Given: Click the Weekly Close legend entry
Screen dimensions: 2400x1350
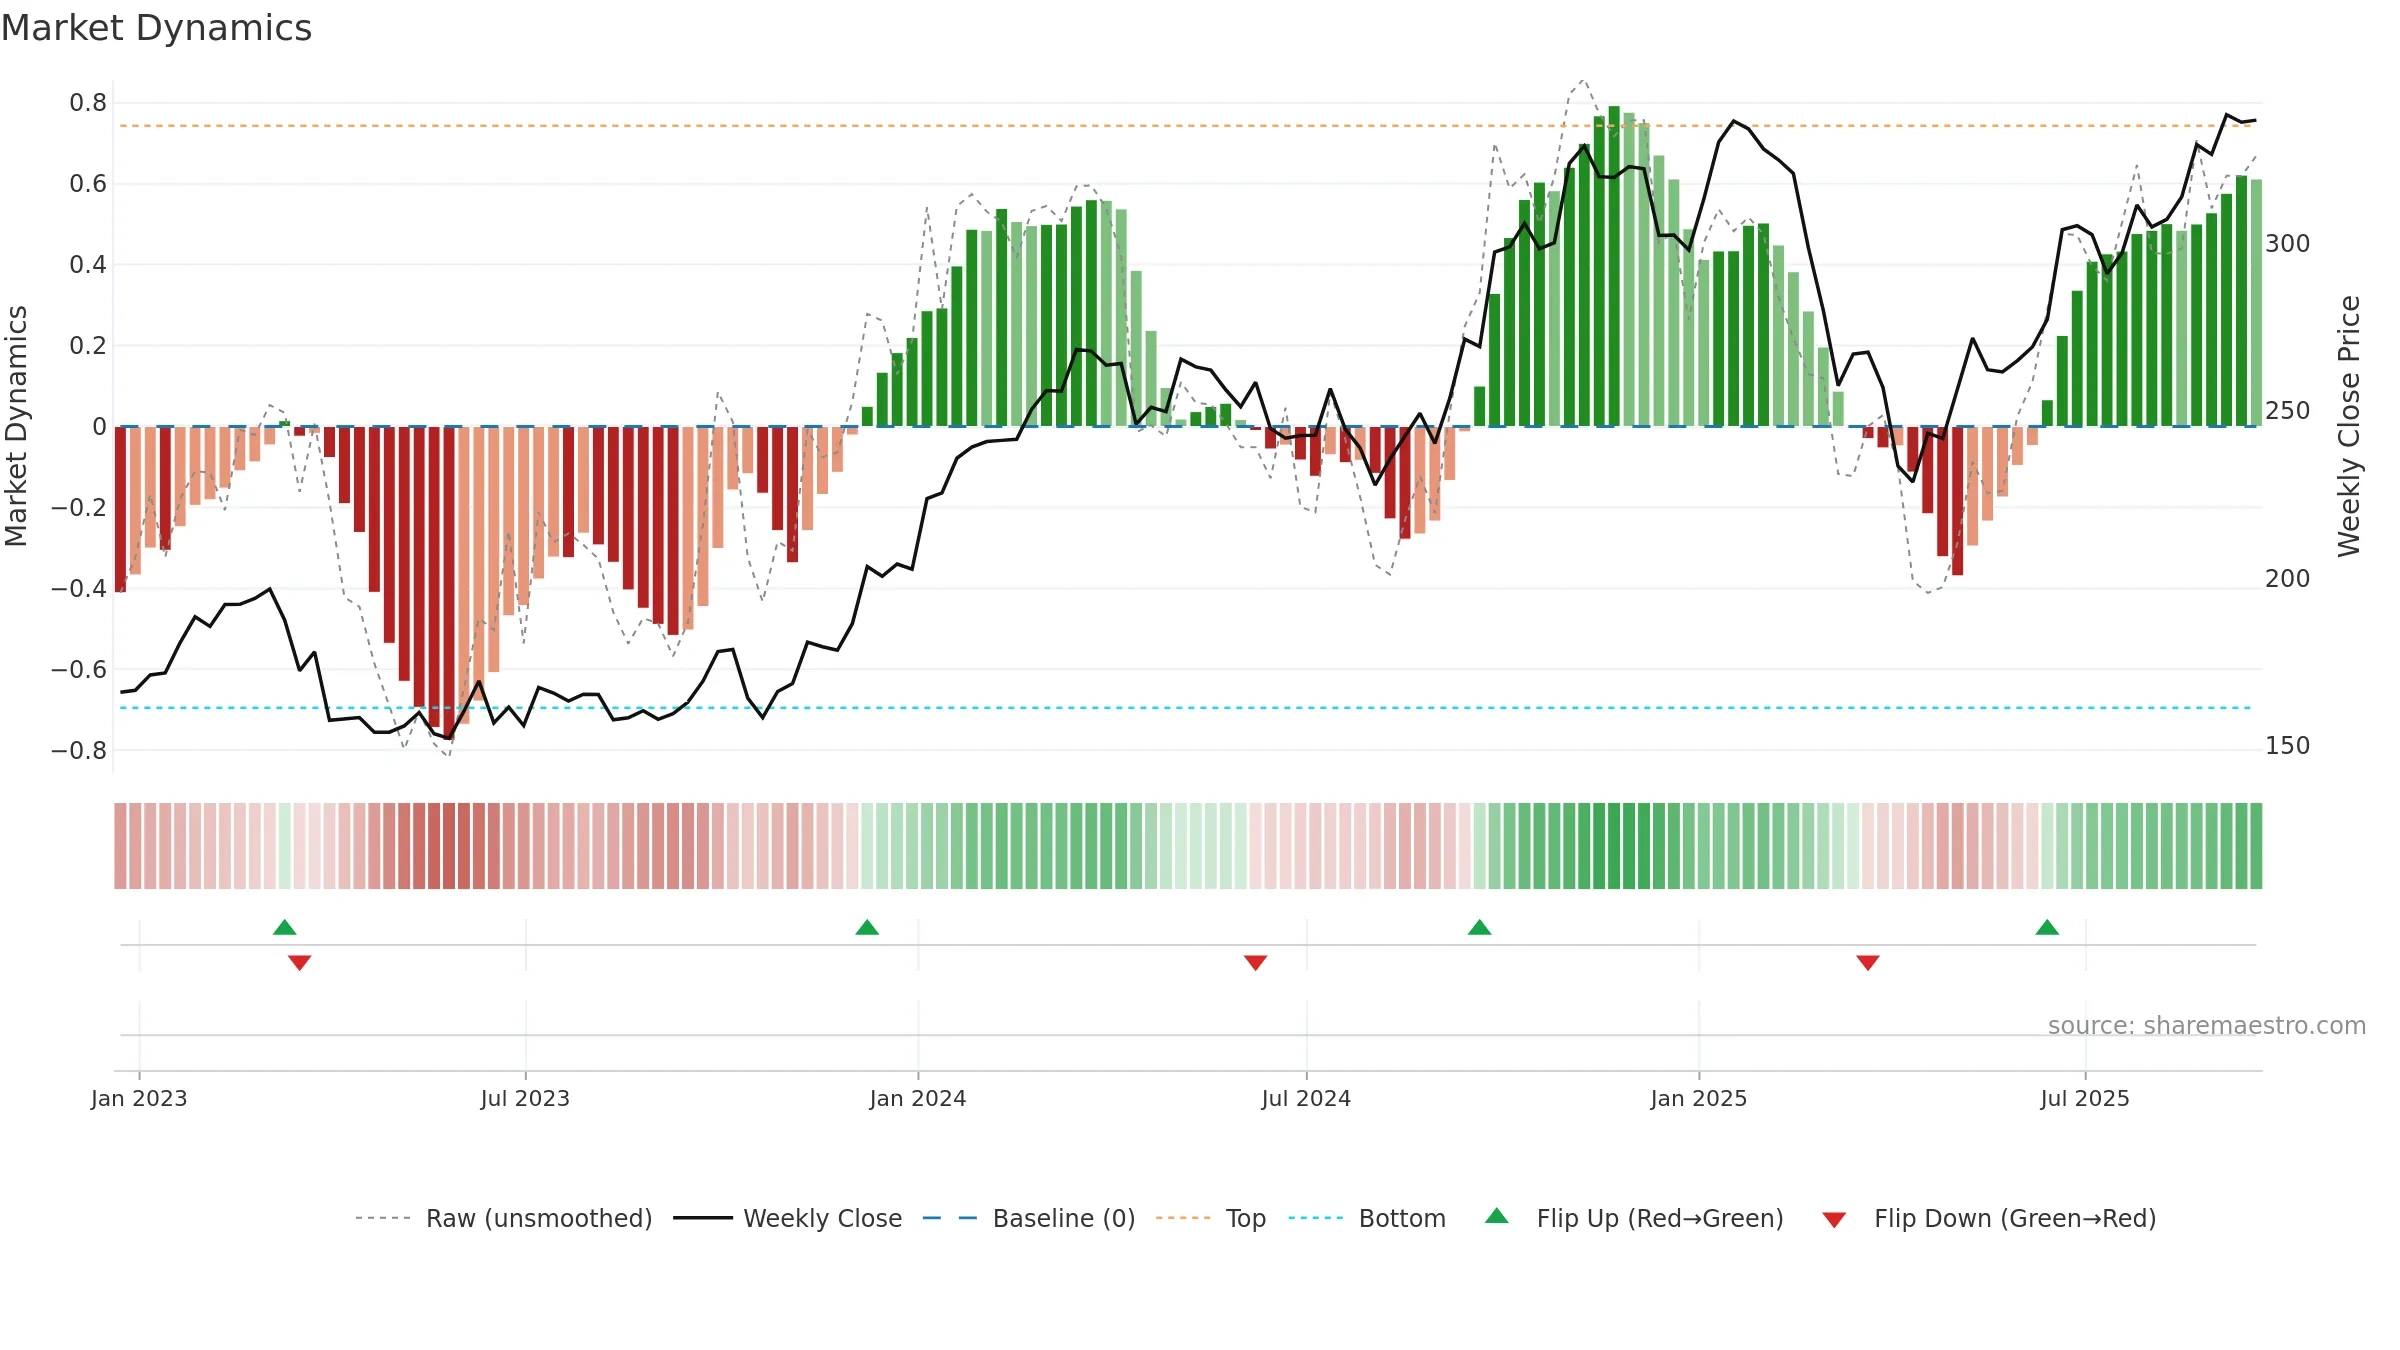Looking at the screenshot, I should coord(788,1218).
